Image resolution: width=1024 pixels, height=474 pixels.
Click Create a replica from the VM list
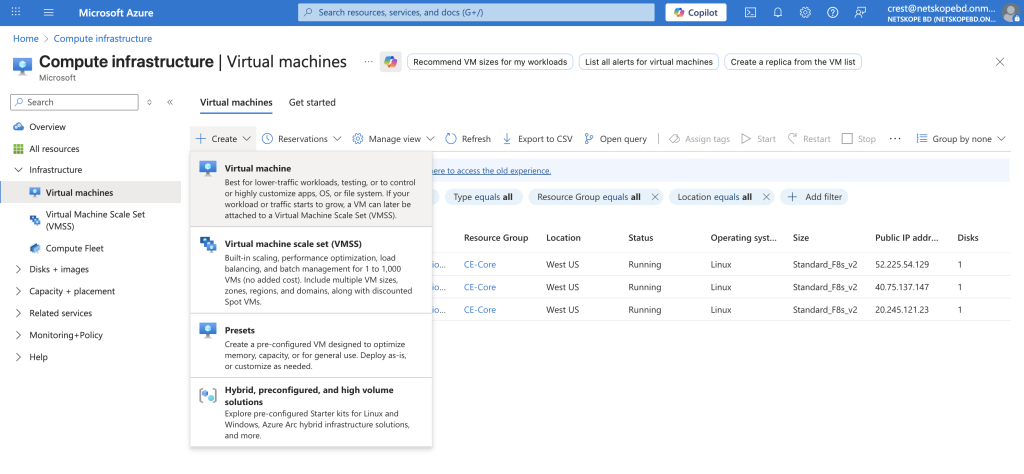(x=793, y=62)
